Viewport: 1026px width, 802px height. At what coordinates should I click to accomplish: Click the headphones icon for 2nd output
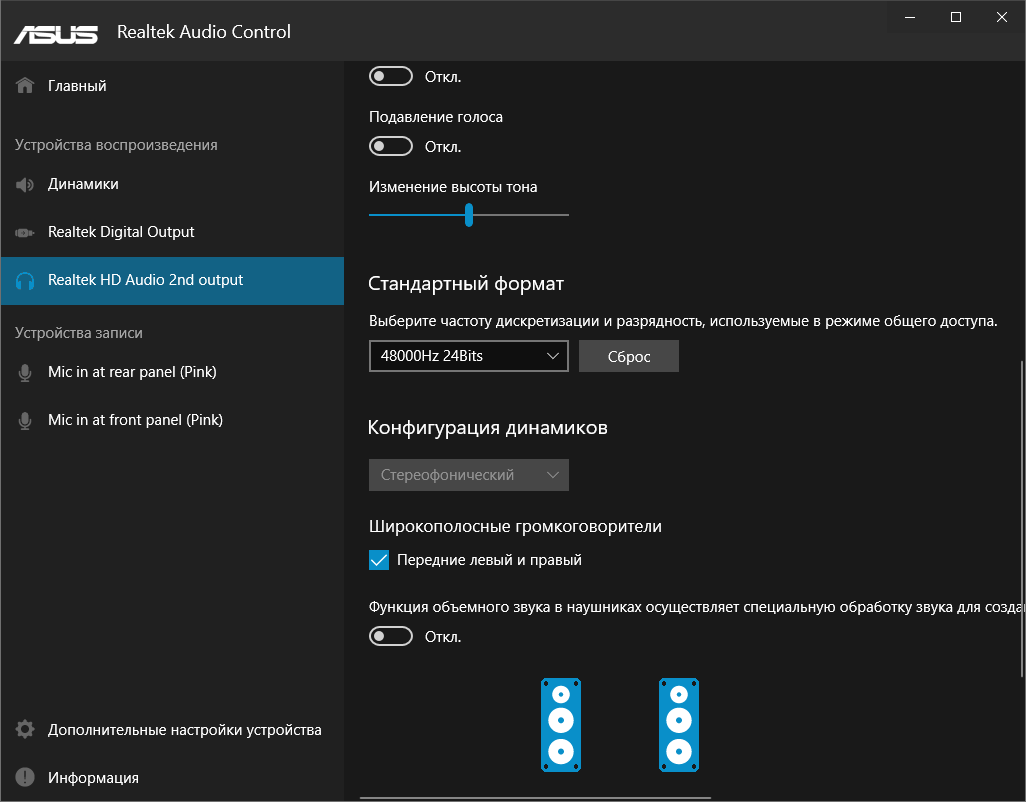coord(26,281)
